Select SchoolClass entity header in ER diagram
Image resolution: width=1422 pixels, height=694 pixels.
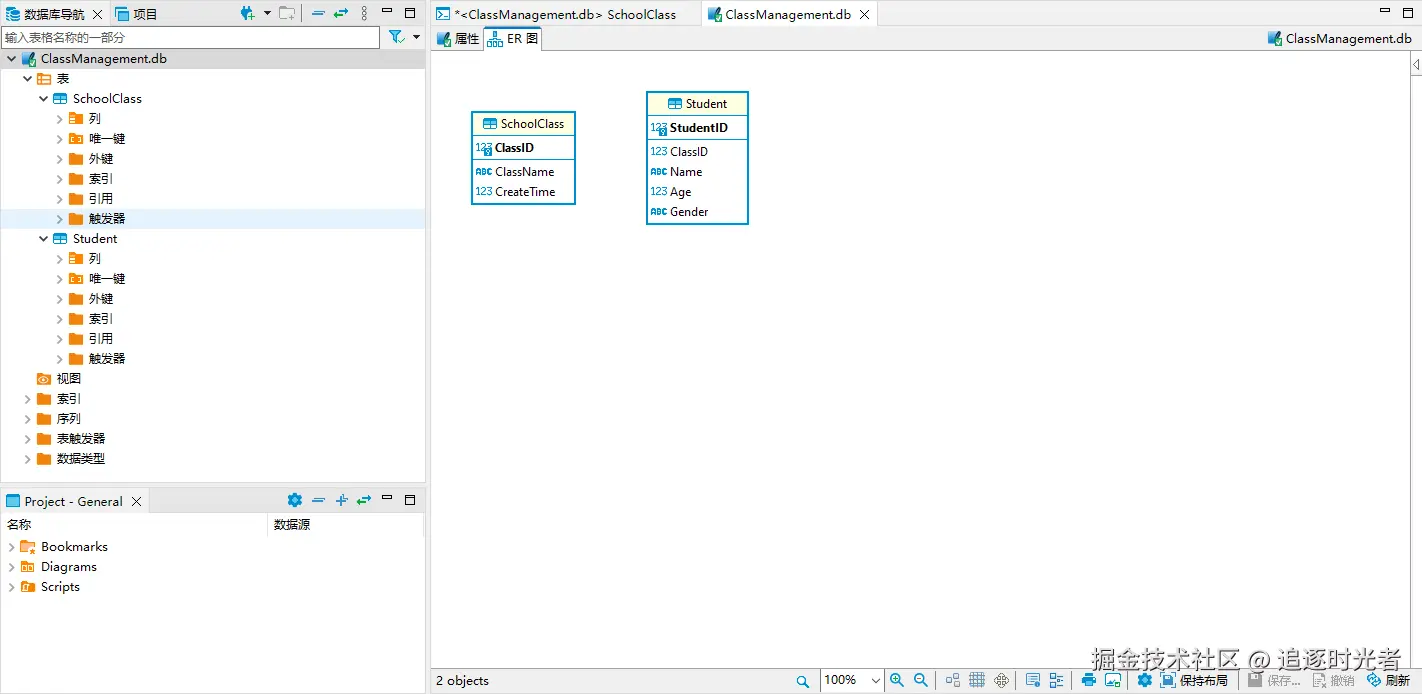[523, 124]
